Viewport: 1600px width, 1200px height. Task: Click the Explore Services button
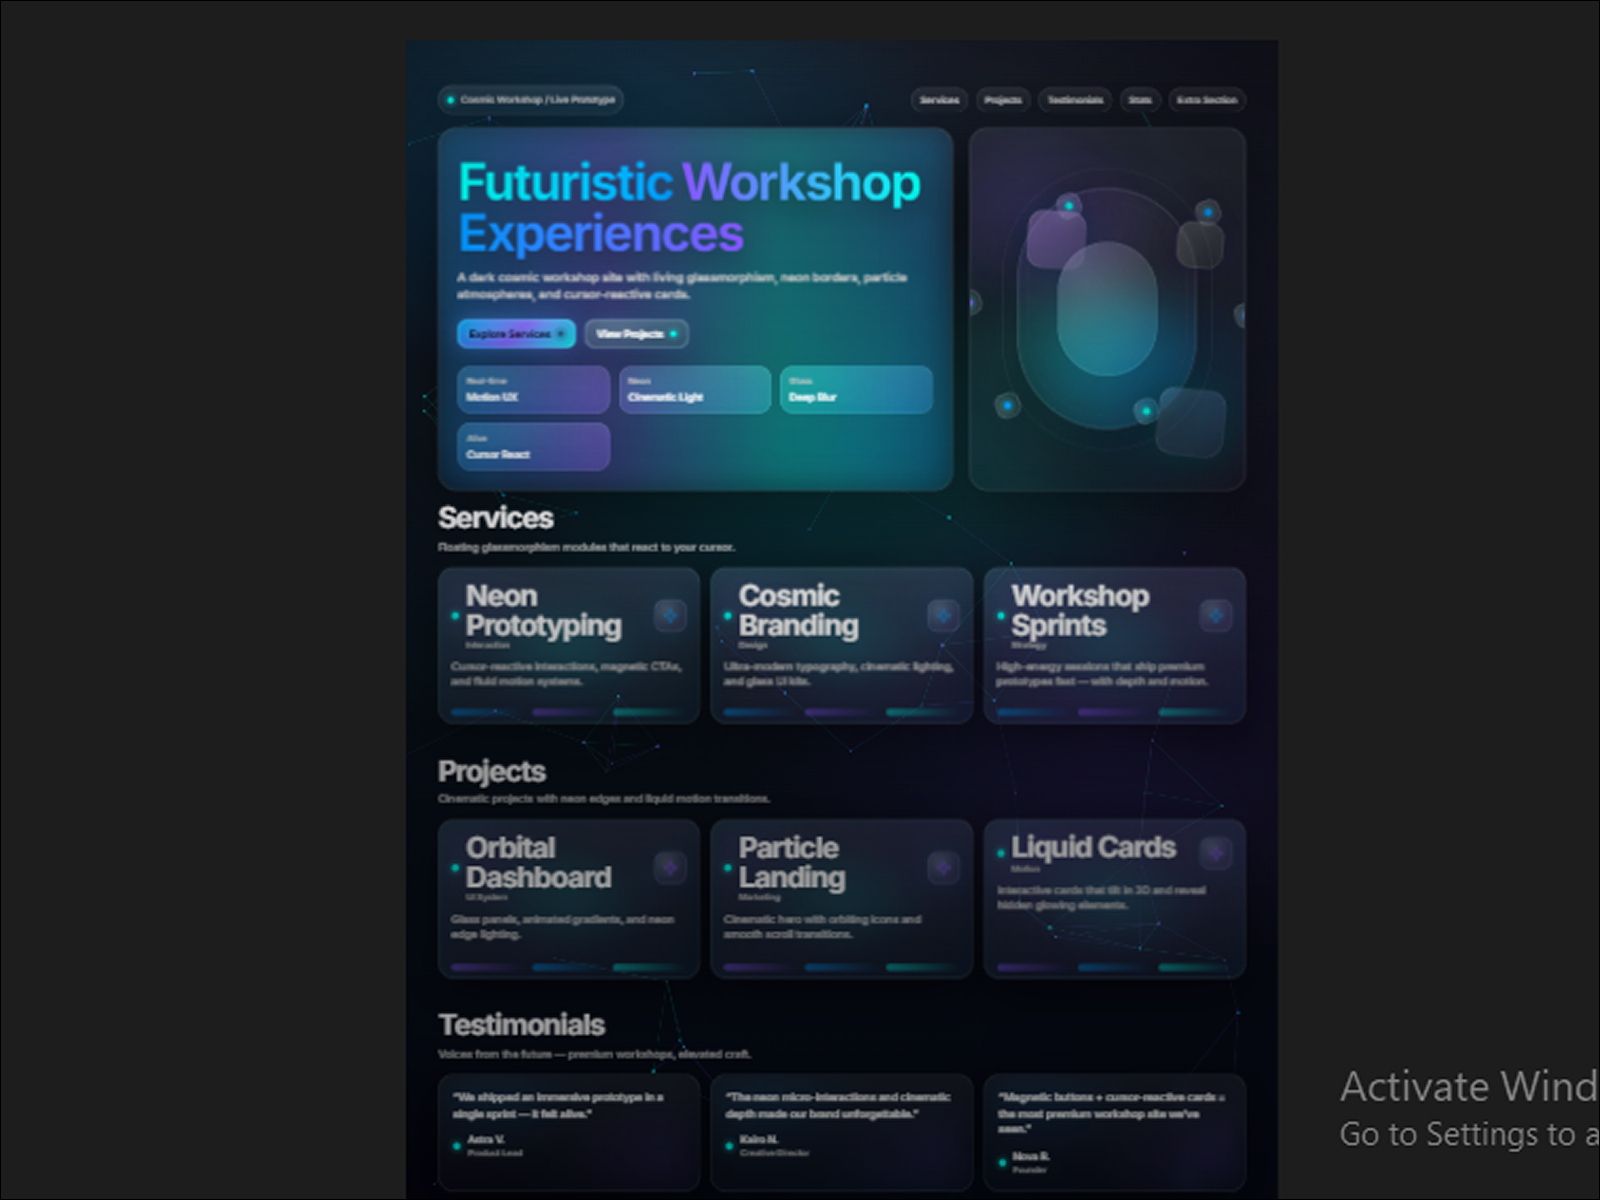(x=516, y=334)
